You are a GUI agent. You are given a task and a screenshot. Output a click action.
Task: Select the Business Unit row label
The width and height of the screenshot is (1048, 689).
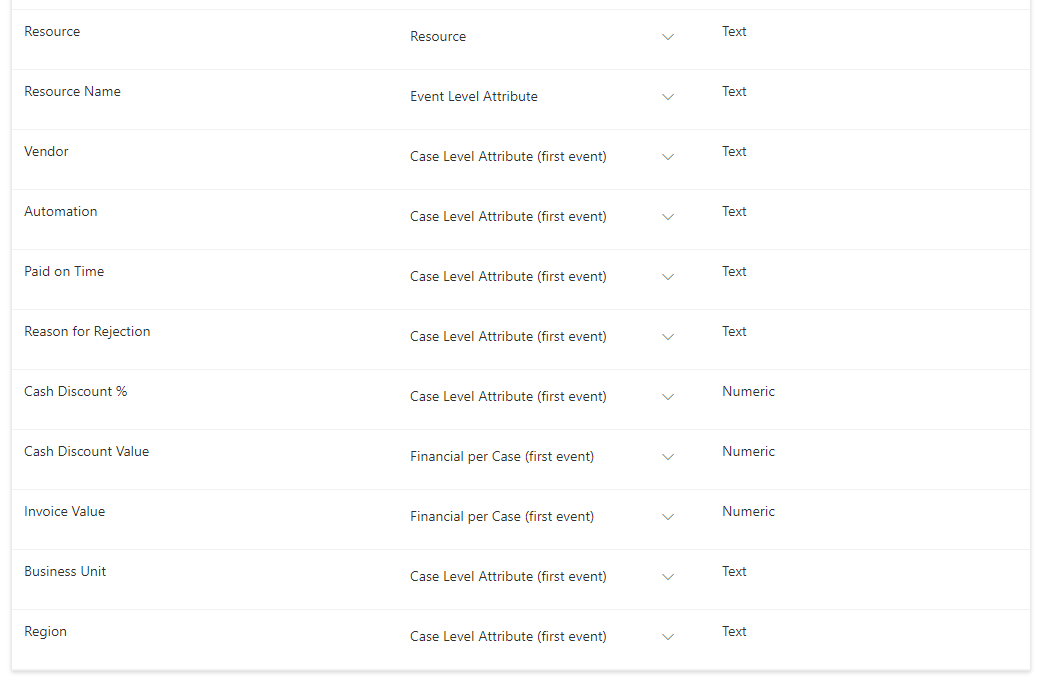tap(65, 572)
